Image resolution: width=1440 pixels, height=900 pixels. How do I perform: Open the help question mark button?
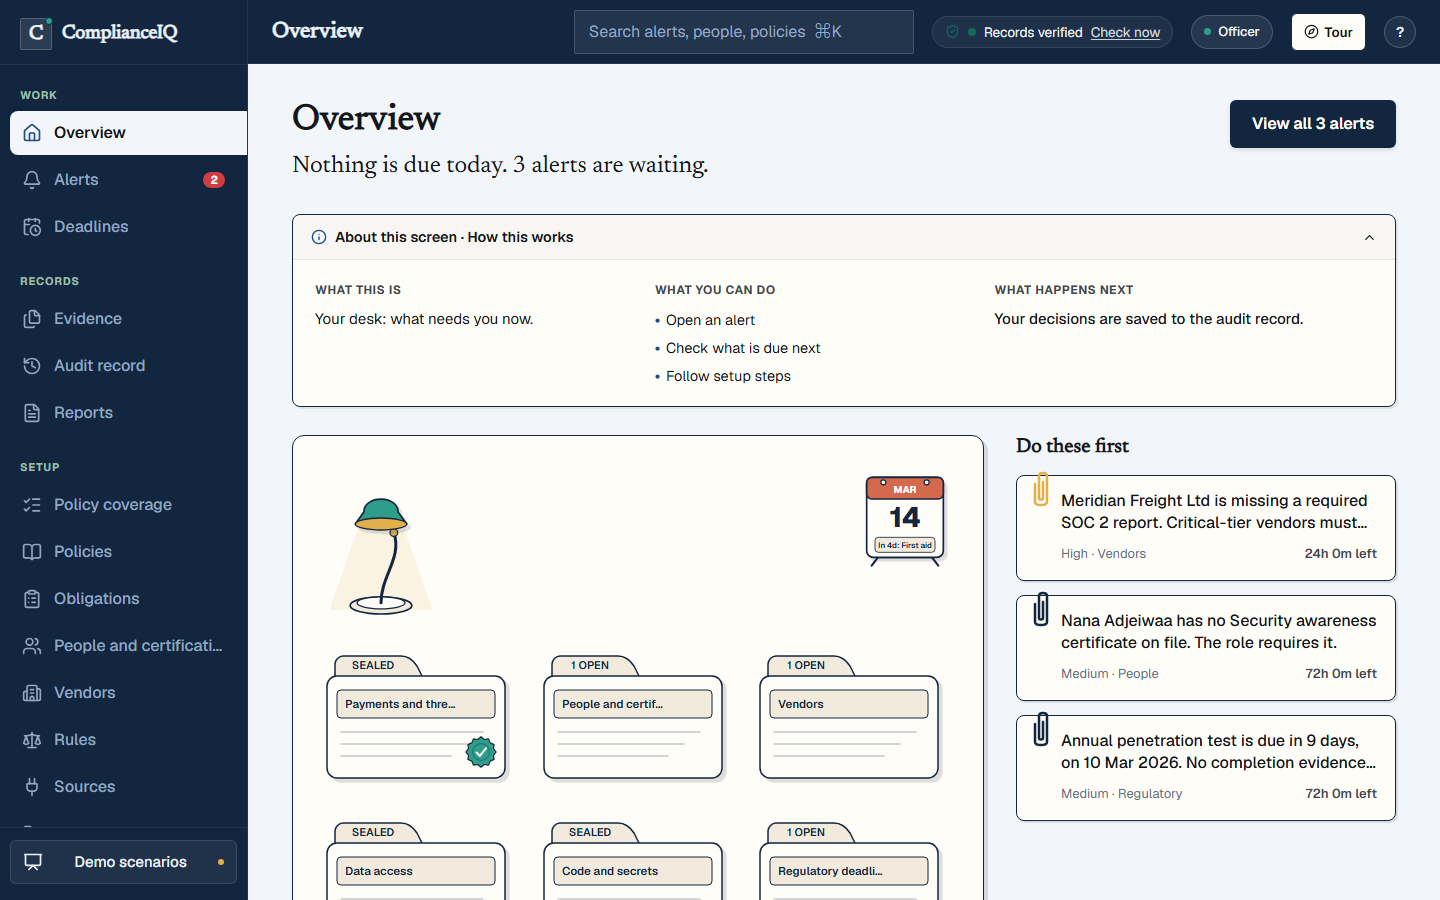click(1400, 32)
